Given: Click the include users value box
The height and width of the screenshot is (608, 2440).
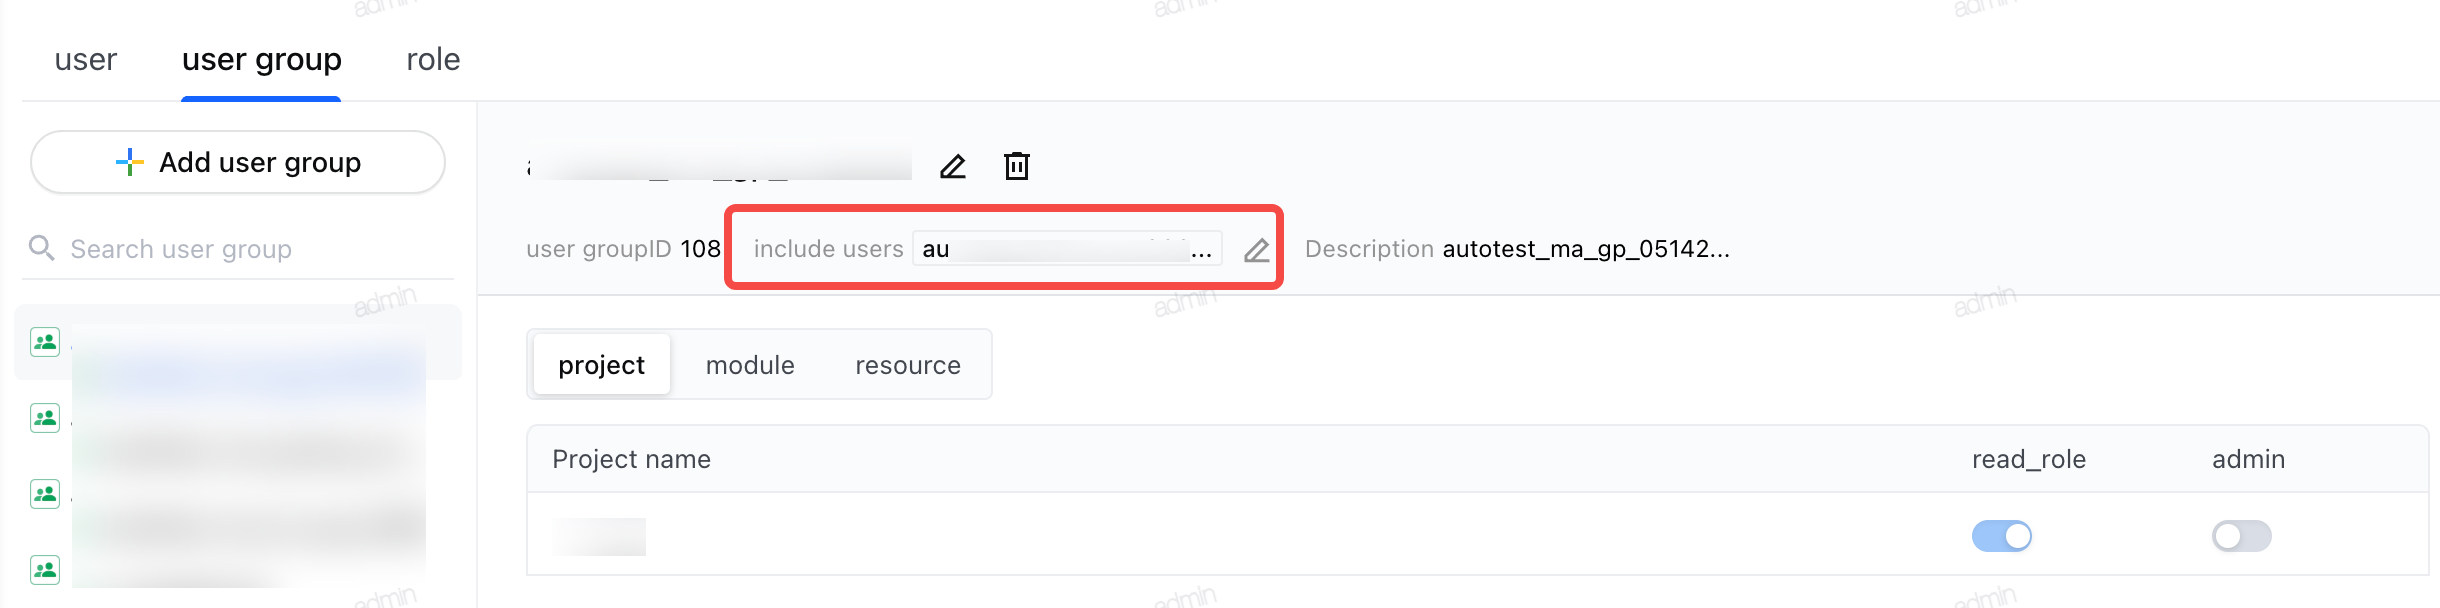Looking at the screenshot, I should click(x=1067, y=249).
